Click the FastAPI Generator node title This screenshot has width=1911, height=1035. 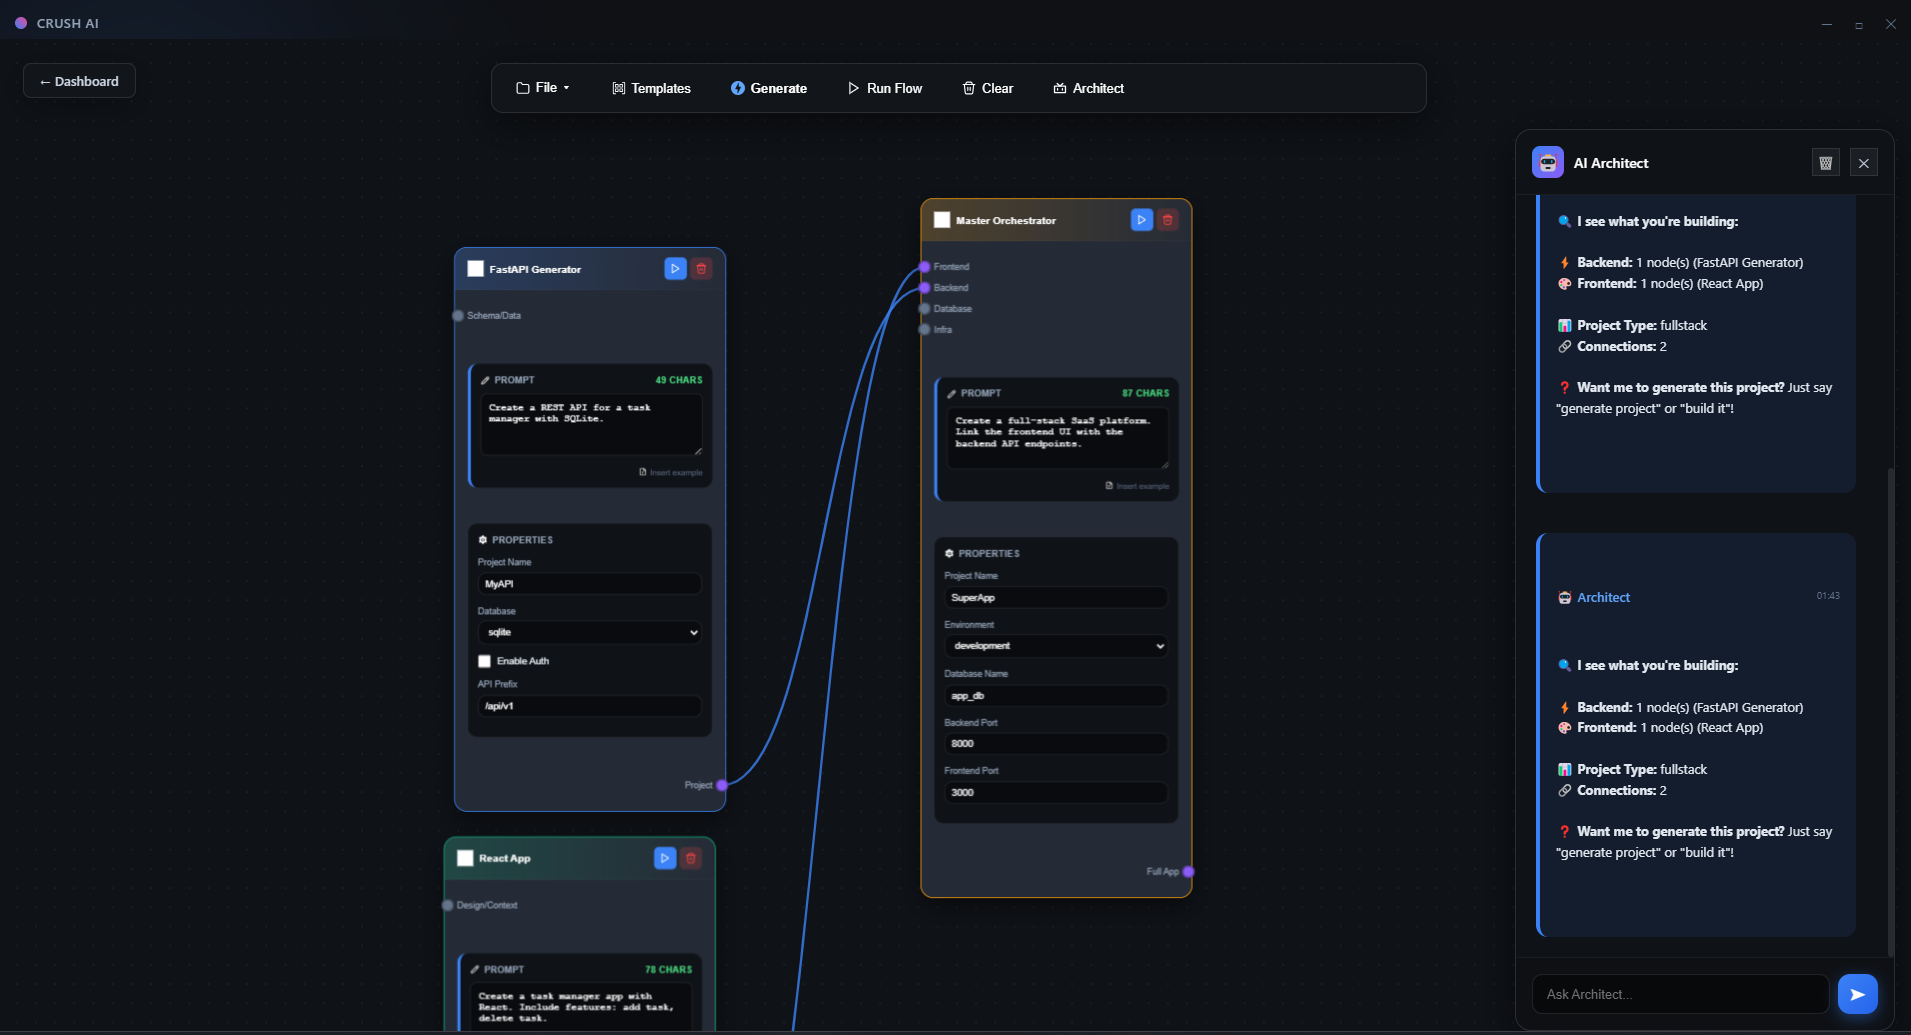coord(535,269)
